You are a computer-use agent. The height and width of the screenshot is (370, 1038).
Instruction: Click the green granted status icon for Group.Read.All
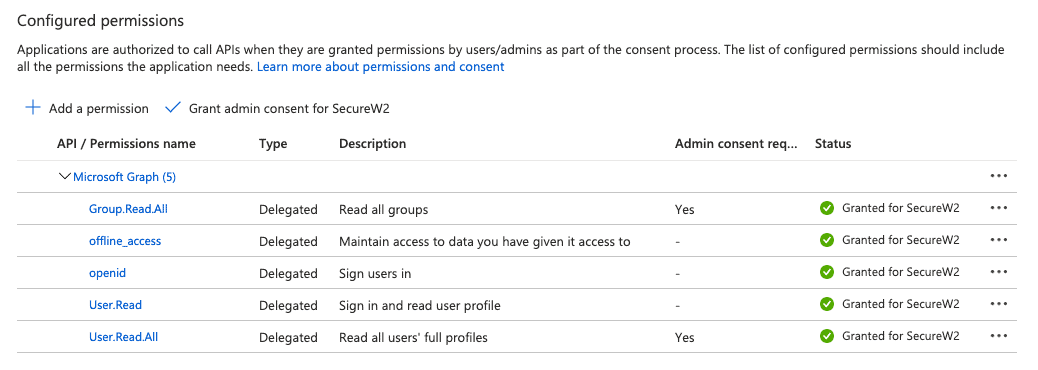(x=826, y=208)
